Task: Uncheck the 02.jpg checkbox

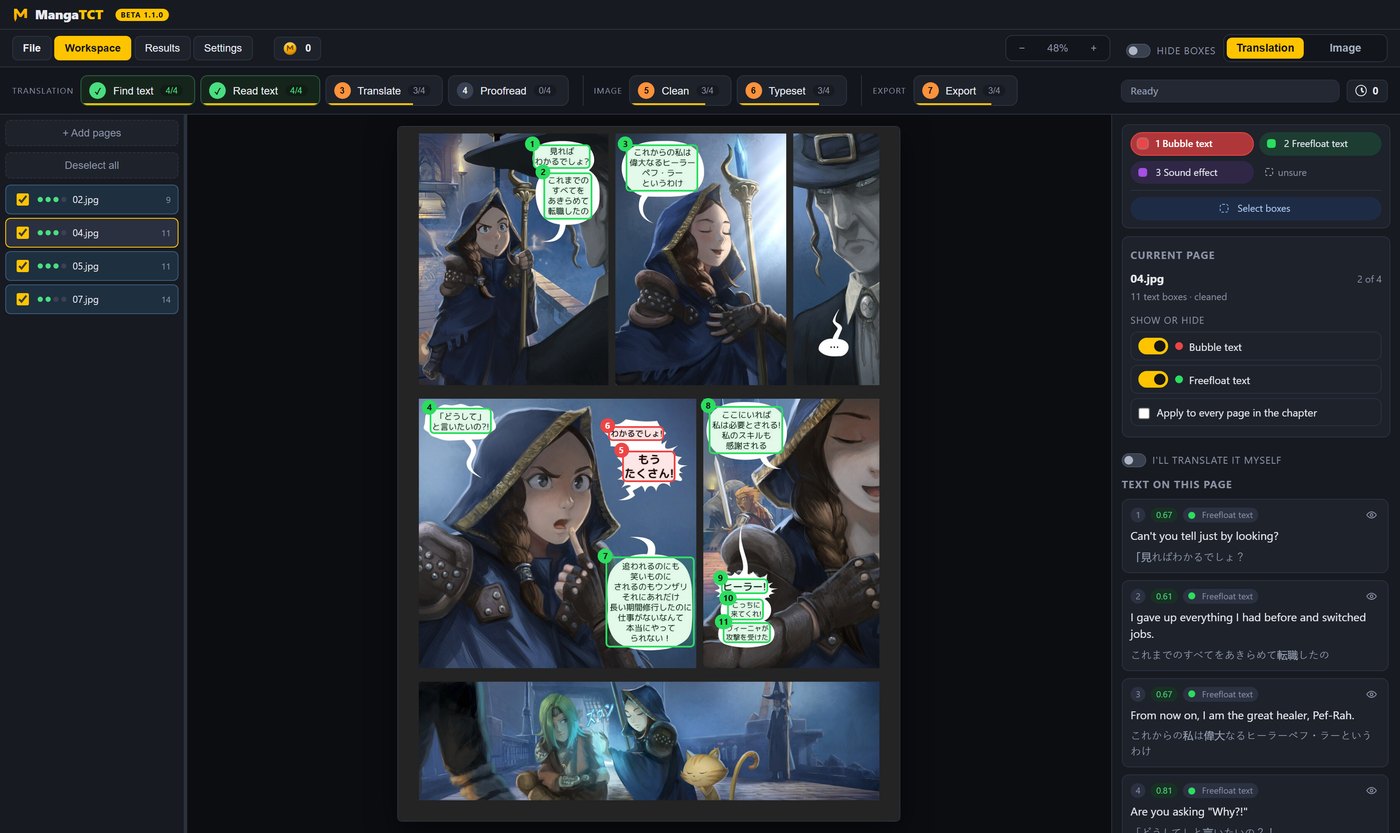Action: [x=23, y=200]
